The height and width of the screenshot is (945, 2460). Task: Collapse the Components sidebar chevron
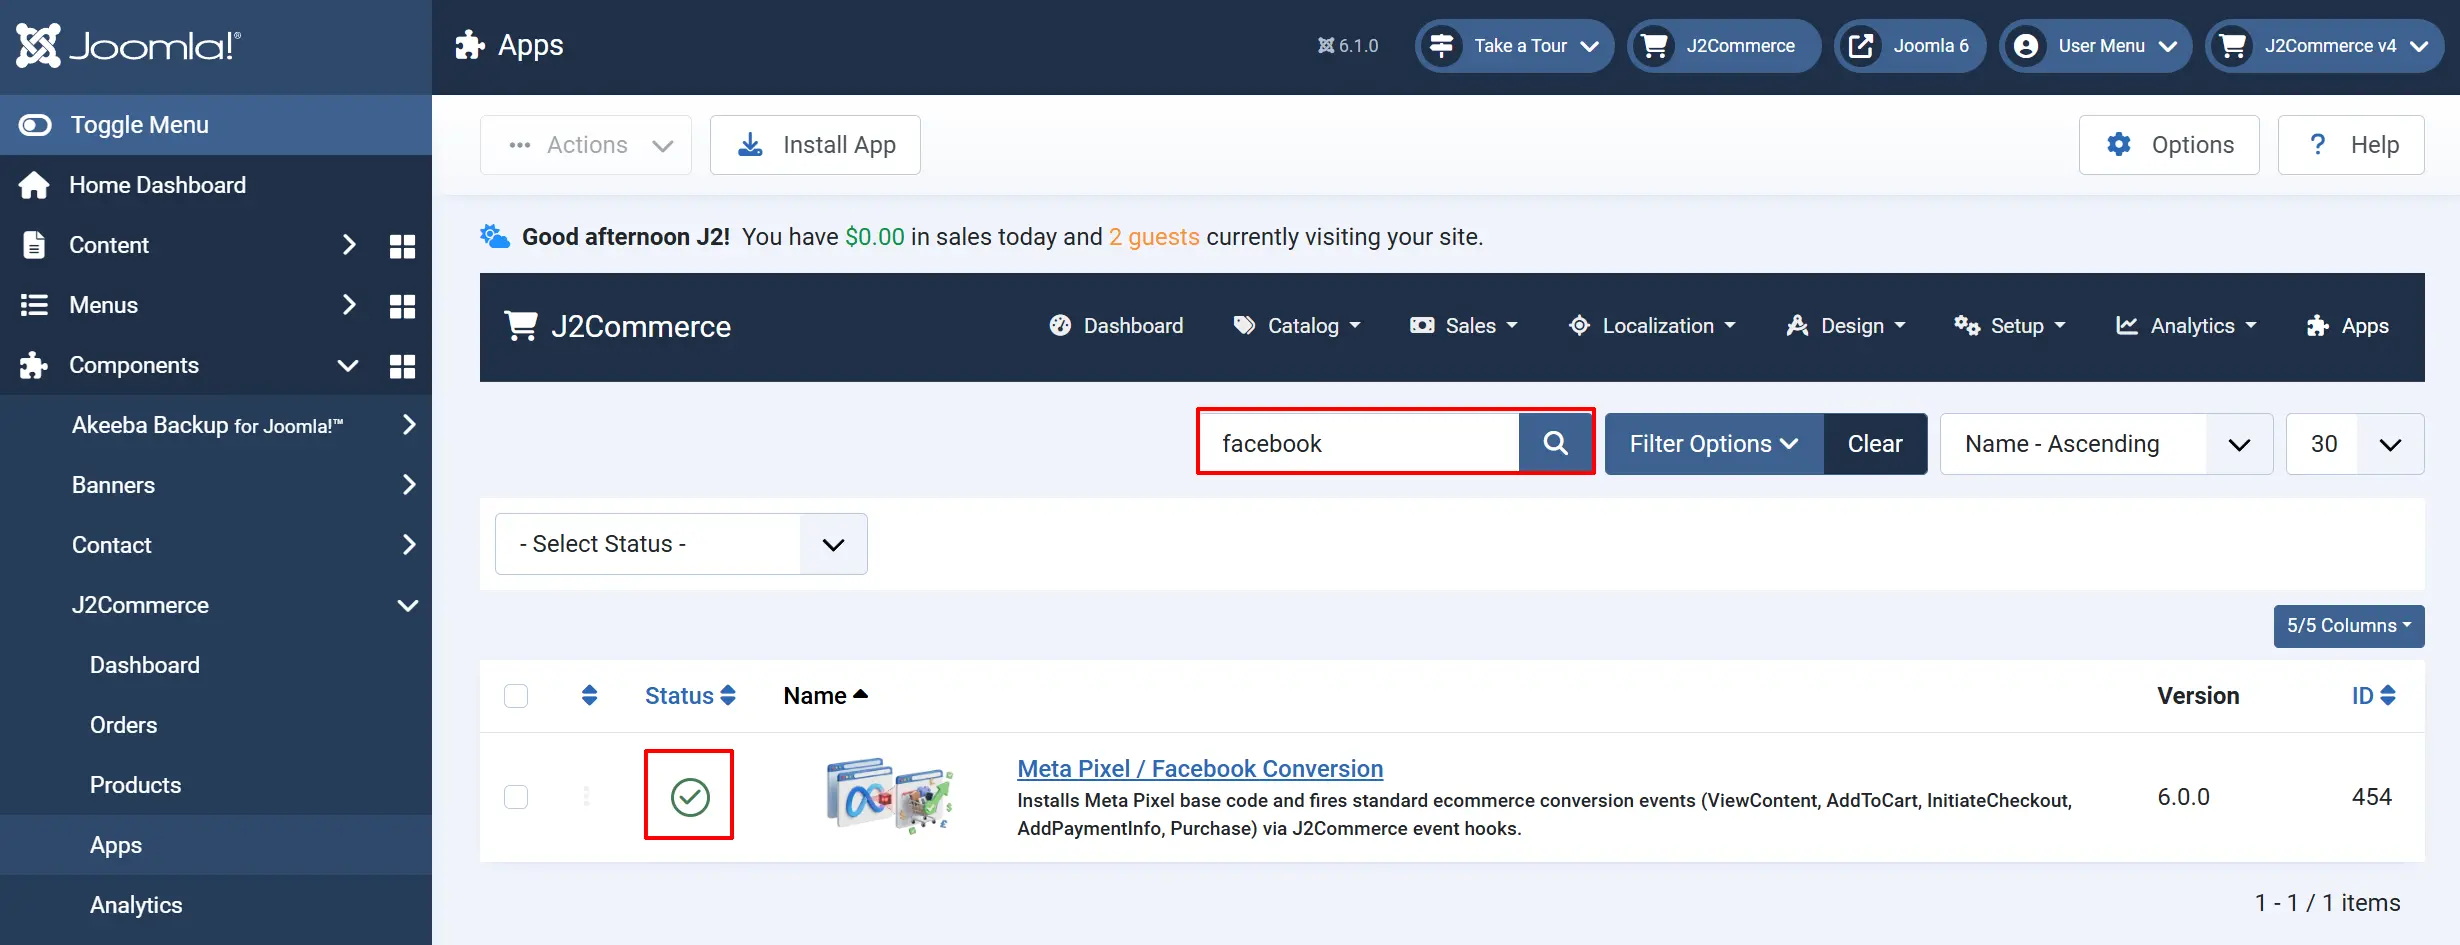click(x=348, y=365)
